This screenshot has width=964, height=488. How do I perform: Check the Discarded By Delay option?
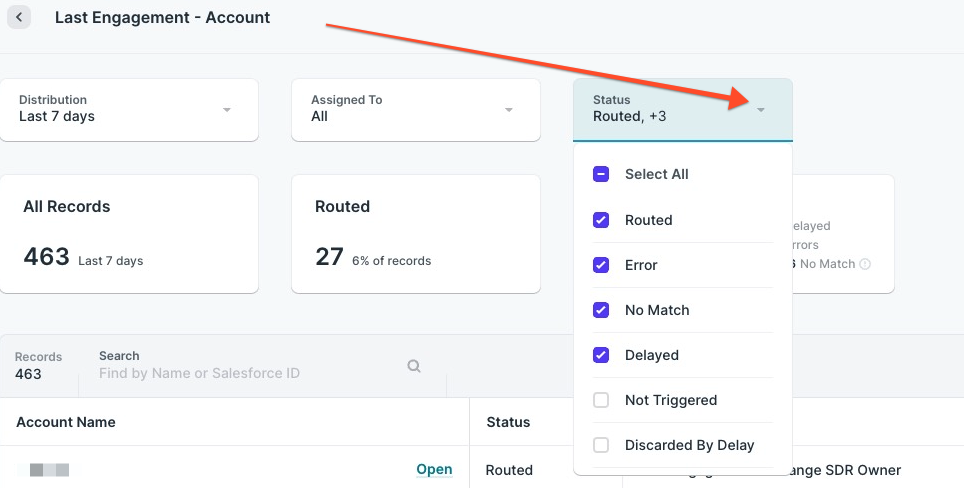point(601,445)
